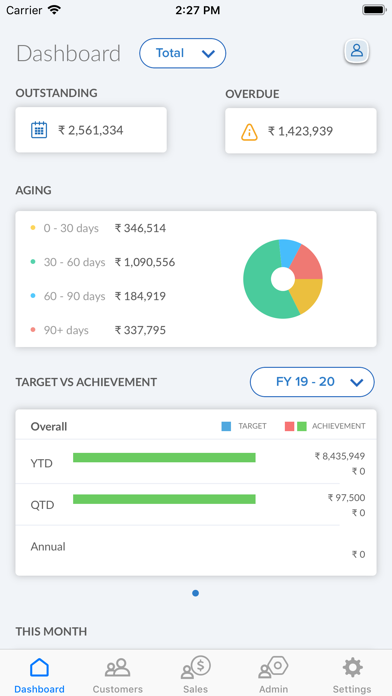This screenshot has width=392, height=696.
Task: Switch to the Customers tab label
Action: 117,689
